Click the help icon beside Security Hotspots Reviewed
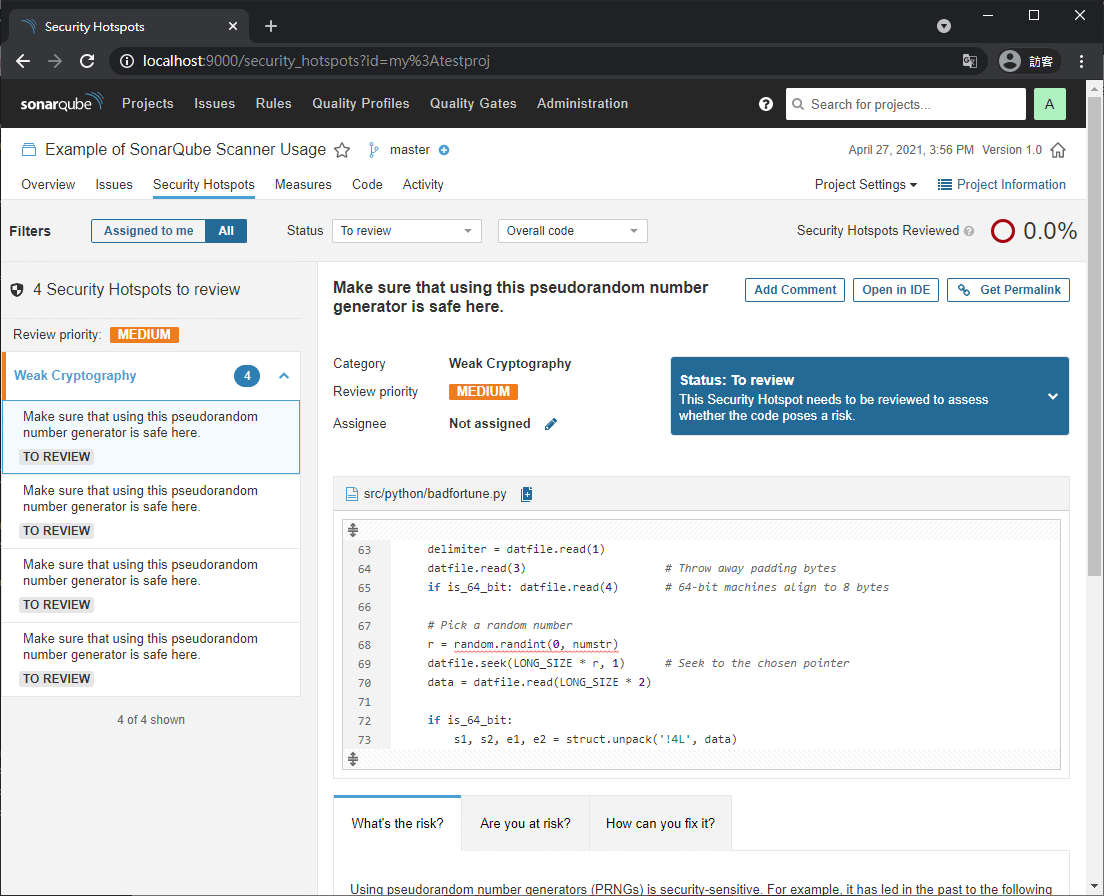1104x896 pixels. tap(969, 231)
